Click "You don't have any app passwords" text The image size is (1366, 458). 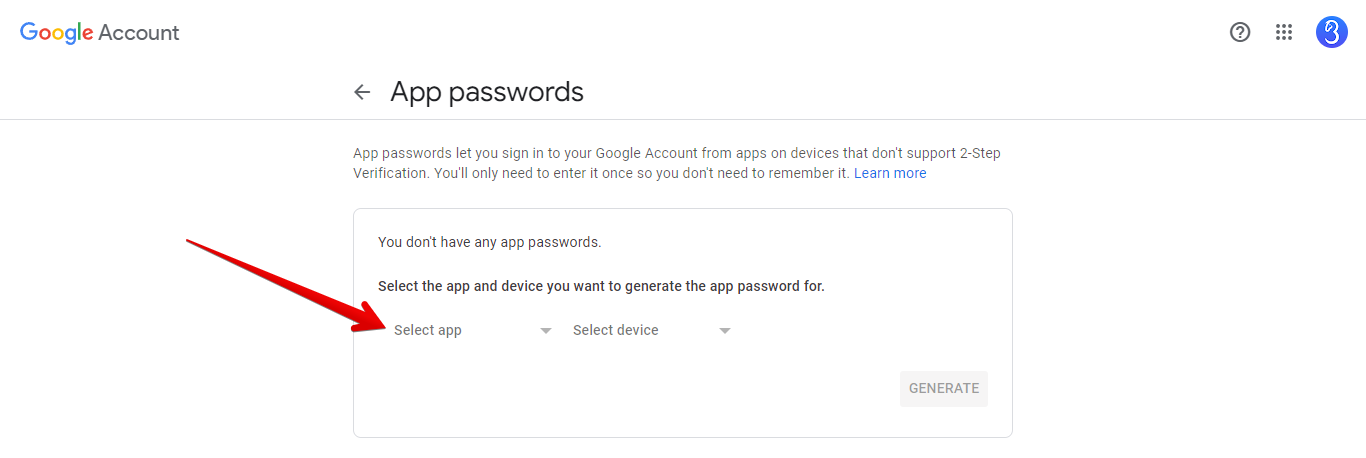pyautogui.click(x=489, y=242)
